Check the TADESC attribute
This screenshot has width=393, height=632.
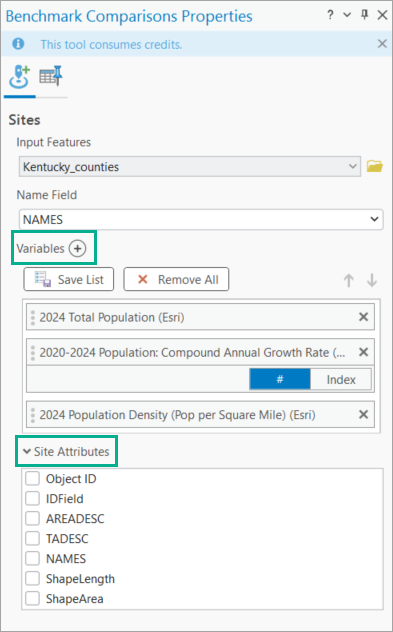pyautogui.click(x=32, y=538)
